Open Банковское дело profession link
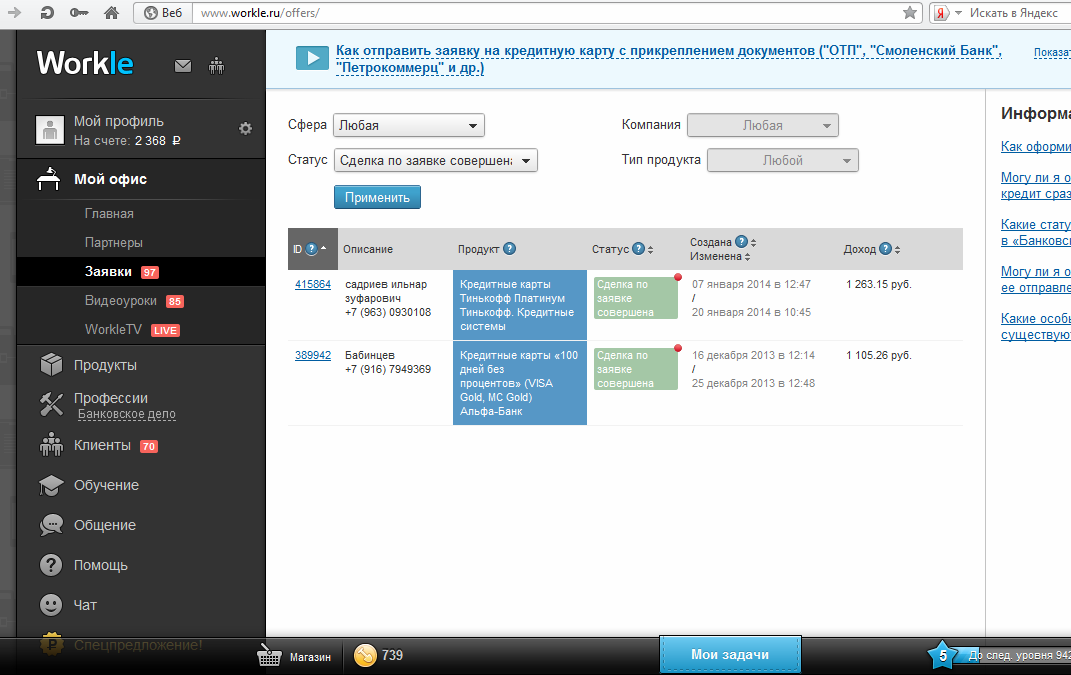1071x675 pixels. [x=126, y=414]
